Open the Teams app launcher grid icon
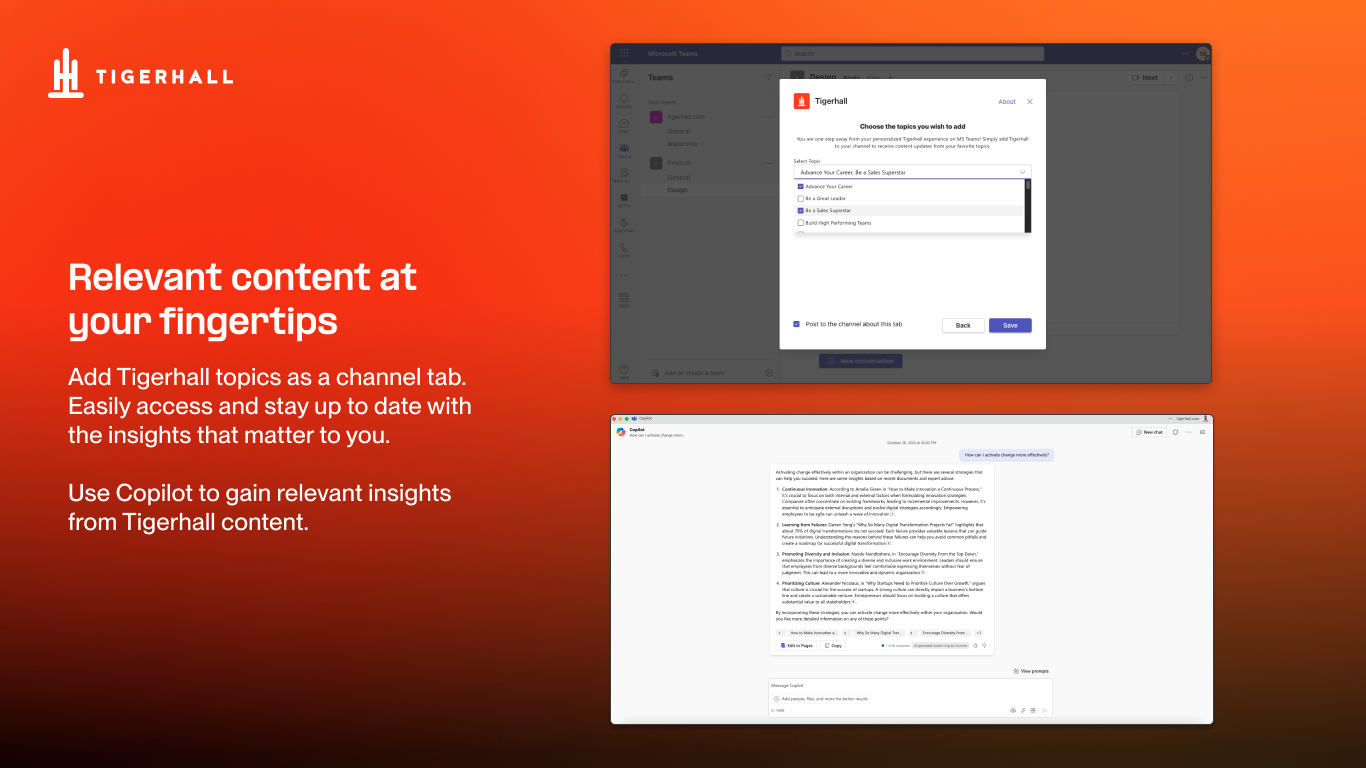The height and width of the screenshot is (768, 1366). click(624, 53)
